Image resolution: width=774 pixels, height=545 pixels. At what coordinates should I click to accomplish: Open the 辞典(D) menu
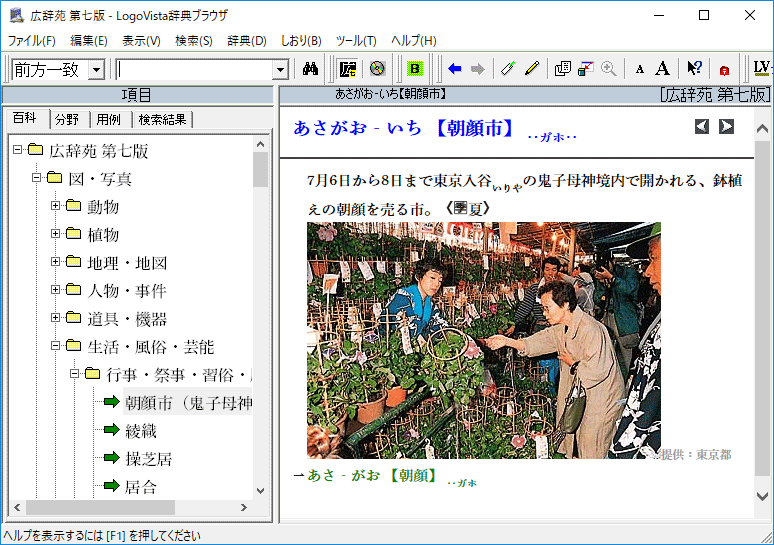[x=247, y=40]
